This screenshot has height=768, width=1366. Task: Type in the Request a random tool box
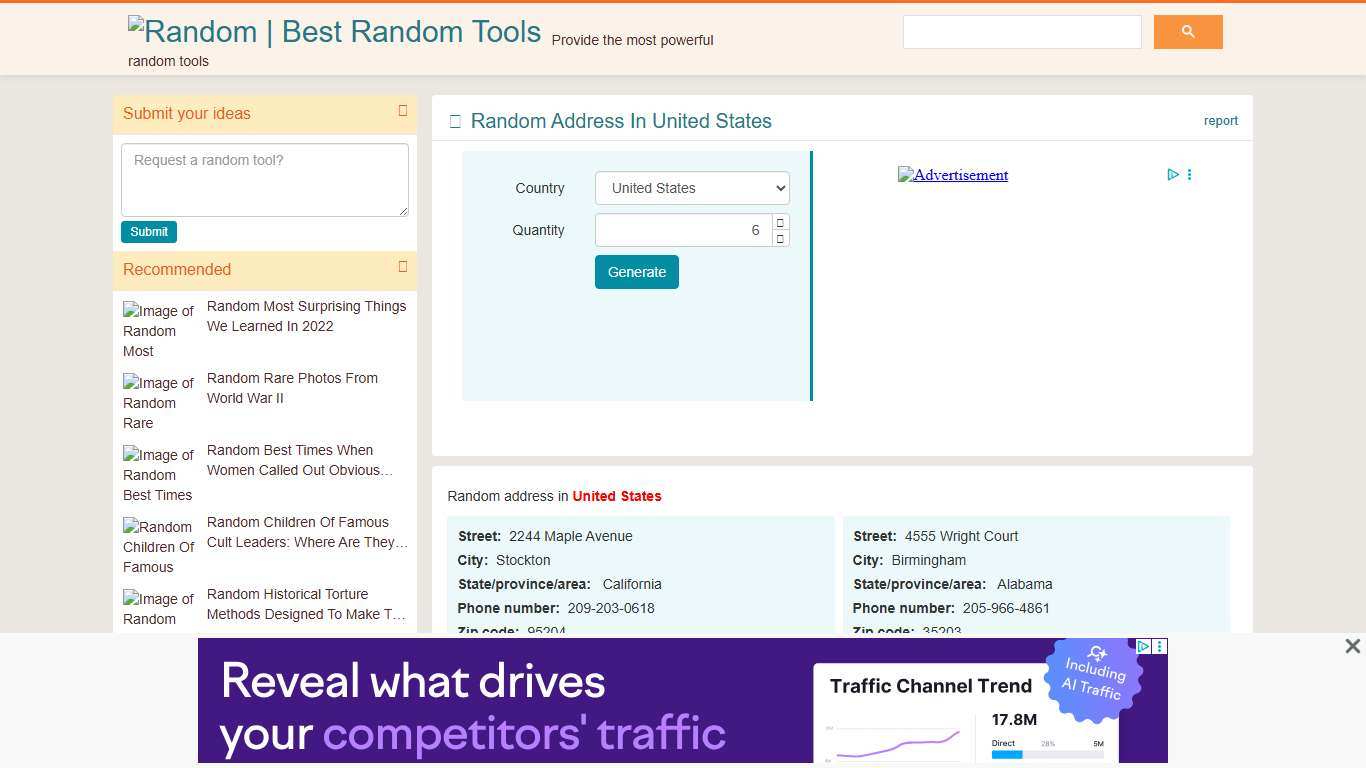click(x=264, y=179)
